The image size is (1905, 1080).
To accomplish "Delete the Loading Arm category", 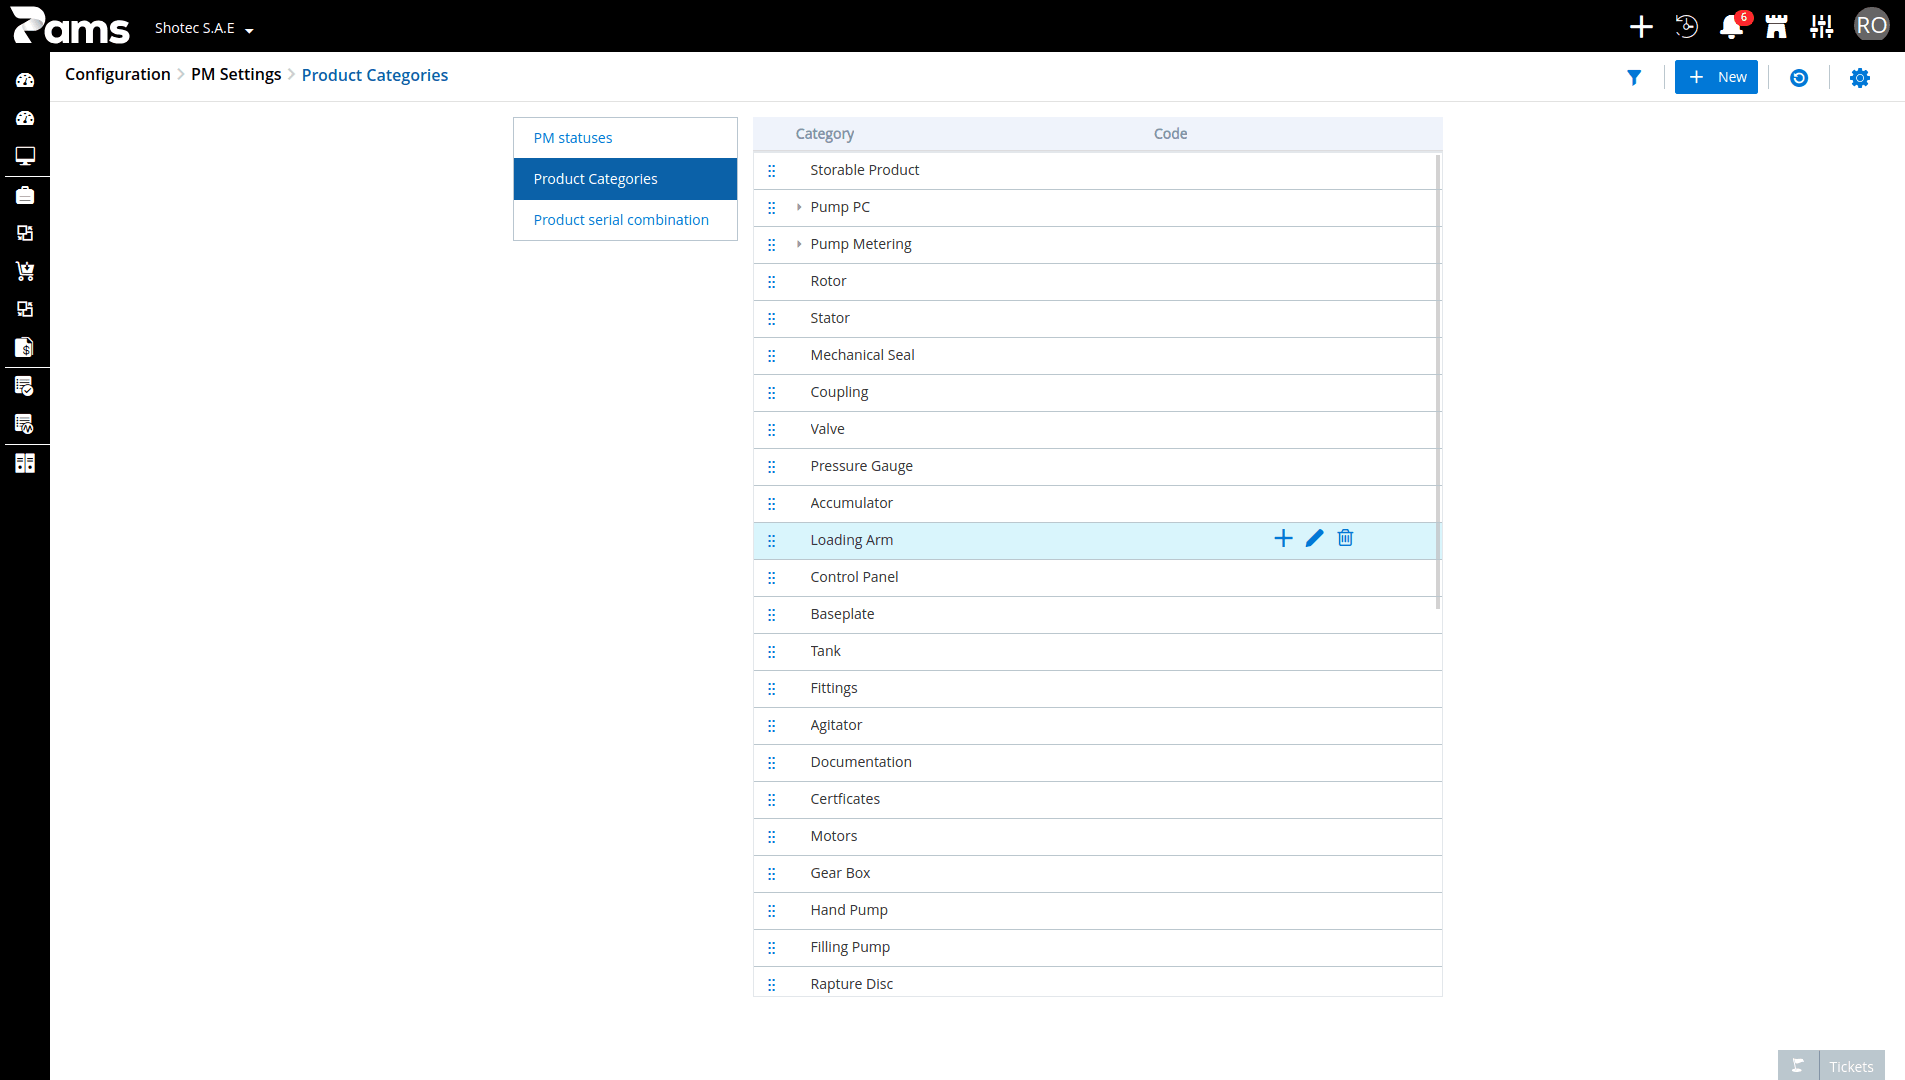I will pos(1345,538).
